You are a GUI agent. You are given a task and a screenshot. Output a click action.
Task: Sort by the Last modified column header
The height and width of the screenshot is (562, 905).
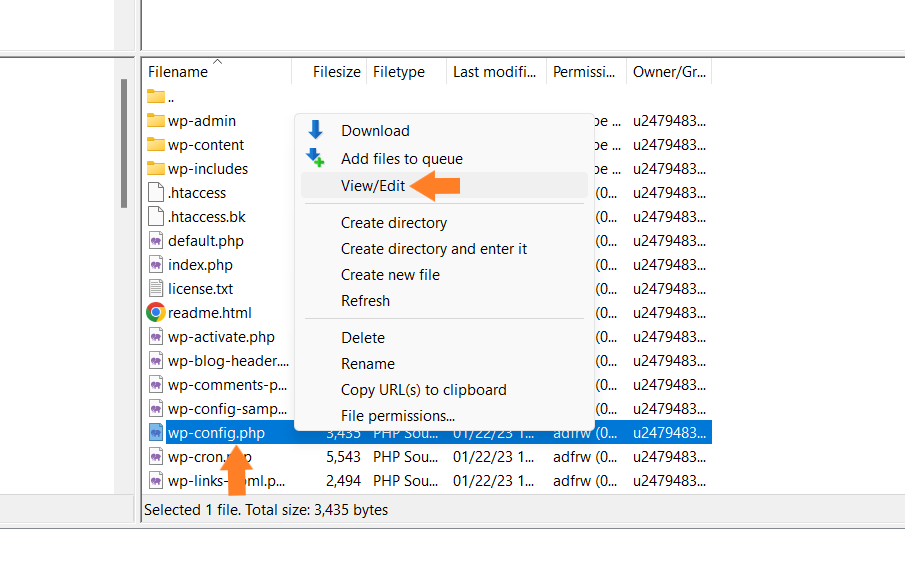(x=496, y=72)
